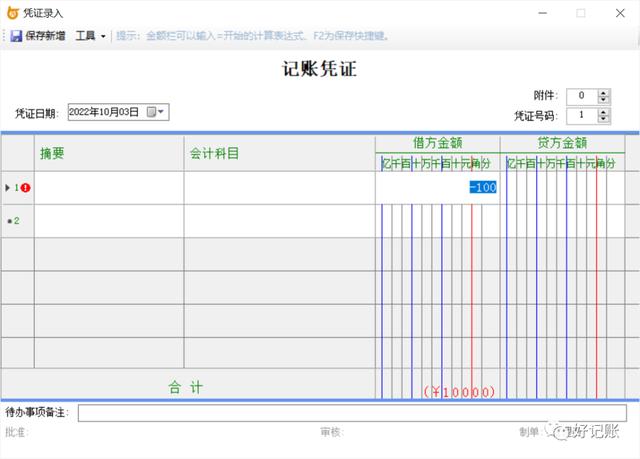The width and height of the screenshot is (640, 459).
Task: Click the 会计科目 cell in row 2
Action: pos(280,221)
